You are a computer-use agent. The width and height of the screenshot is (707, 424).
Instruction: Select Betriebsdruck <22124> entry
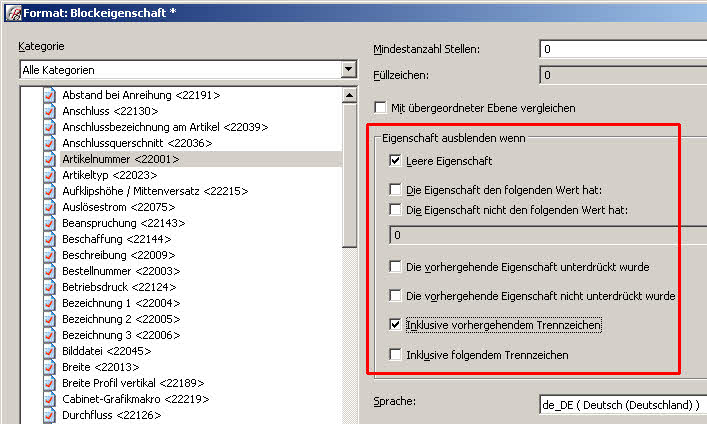tap(119, 287)
